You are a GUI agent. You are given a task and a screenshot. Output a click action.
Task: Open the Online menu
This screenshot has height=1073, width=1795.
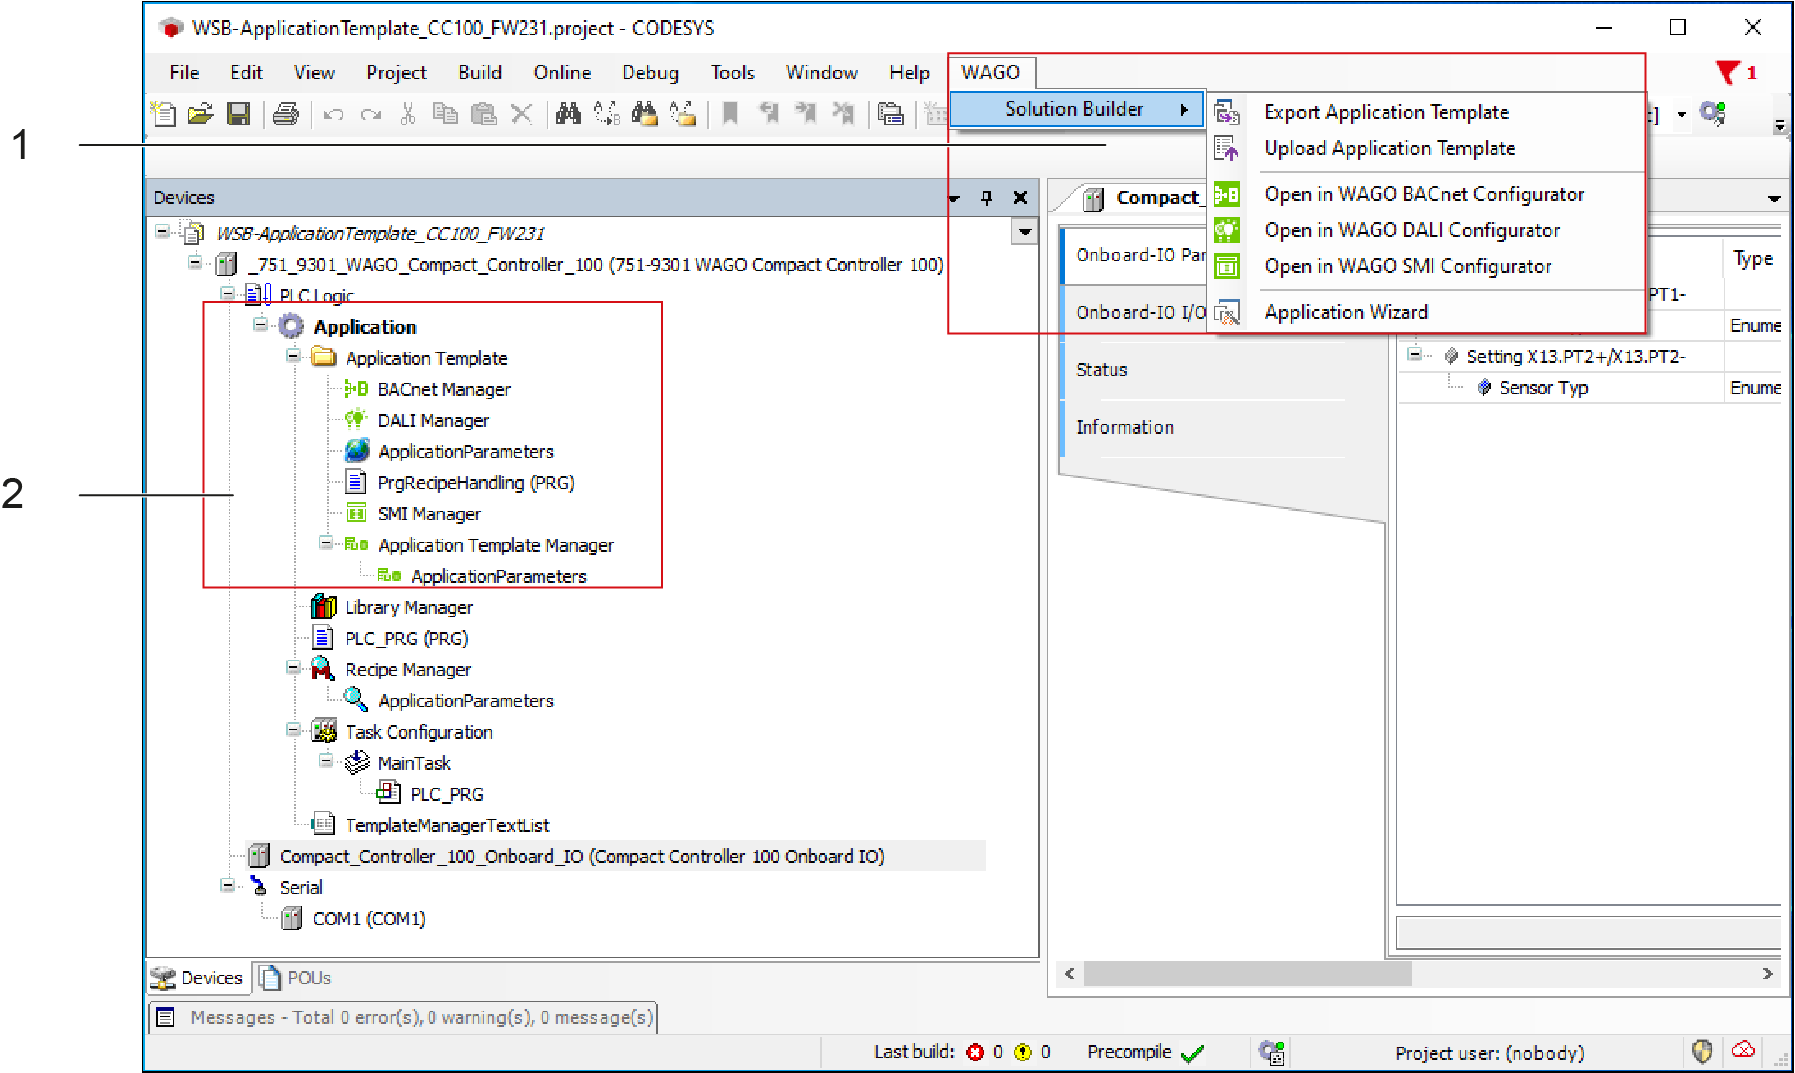tap(562, 72)
